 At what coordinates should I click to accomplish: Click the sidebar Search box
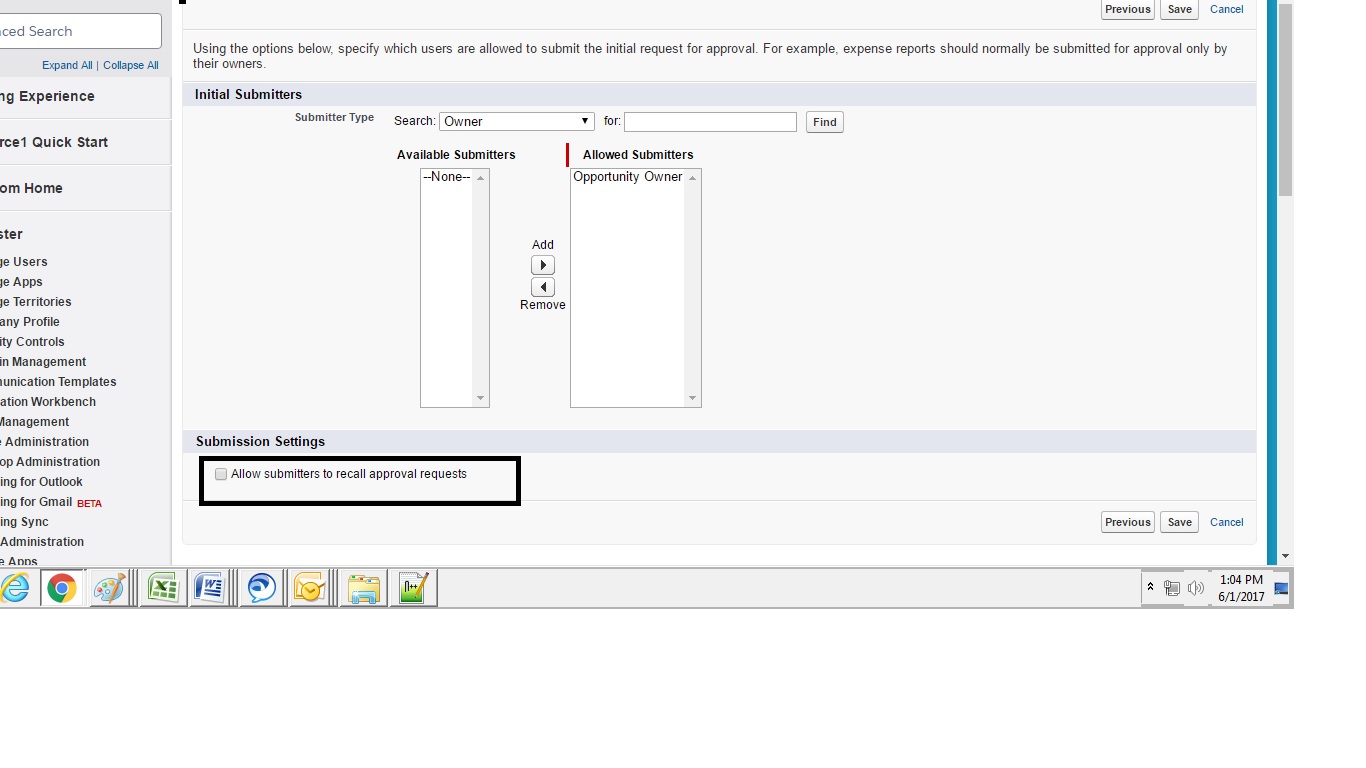pos(78,31)
